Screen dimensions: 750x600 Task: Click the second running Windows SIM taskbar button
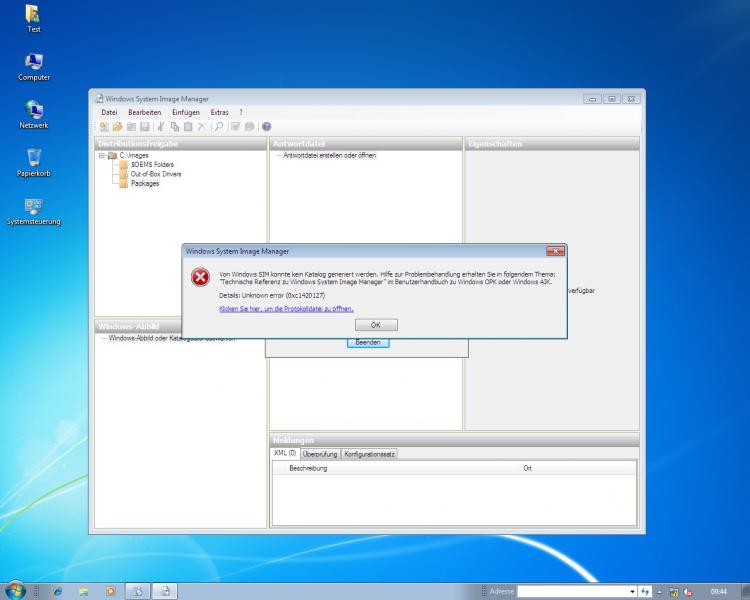click(x=165, y=591)
